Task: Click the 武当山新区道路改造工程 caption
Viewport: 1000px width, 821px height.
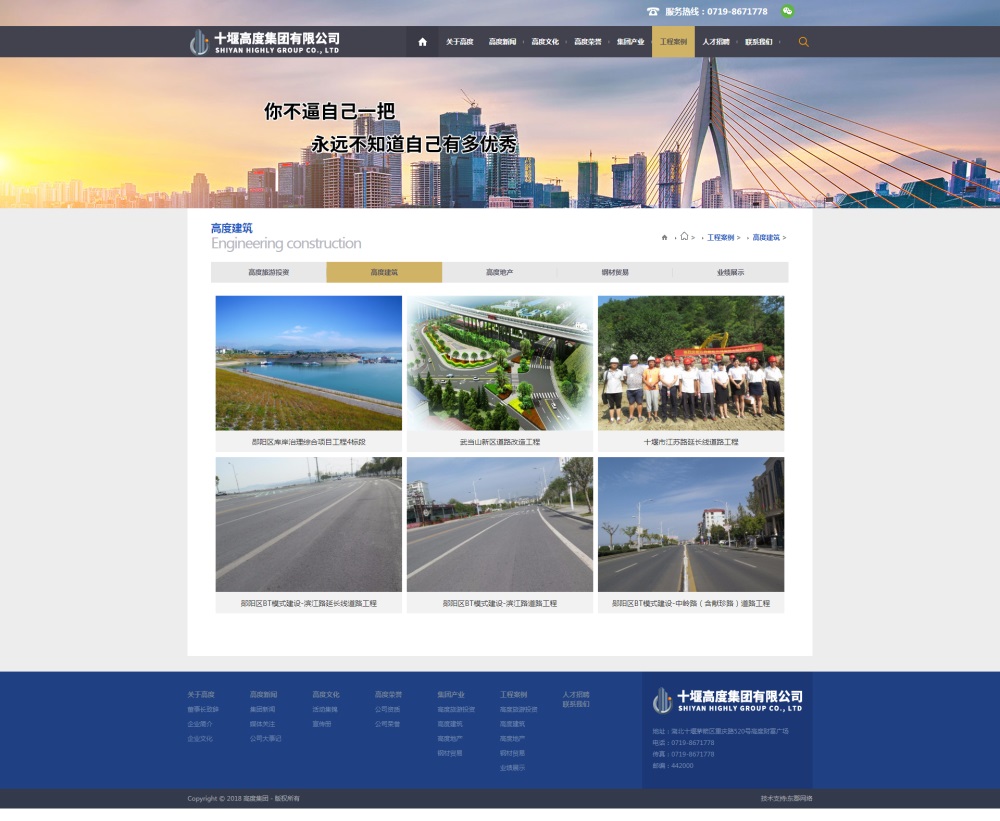Action: pyautogui.click(x=500, y=441)
